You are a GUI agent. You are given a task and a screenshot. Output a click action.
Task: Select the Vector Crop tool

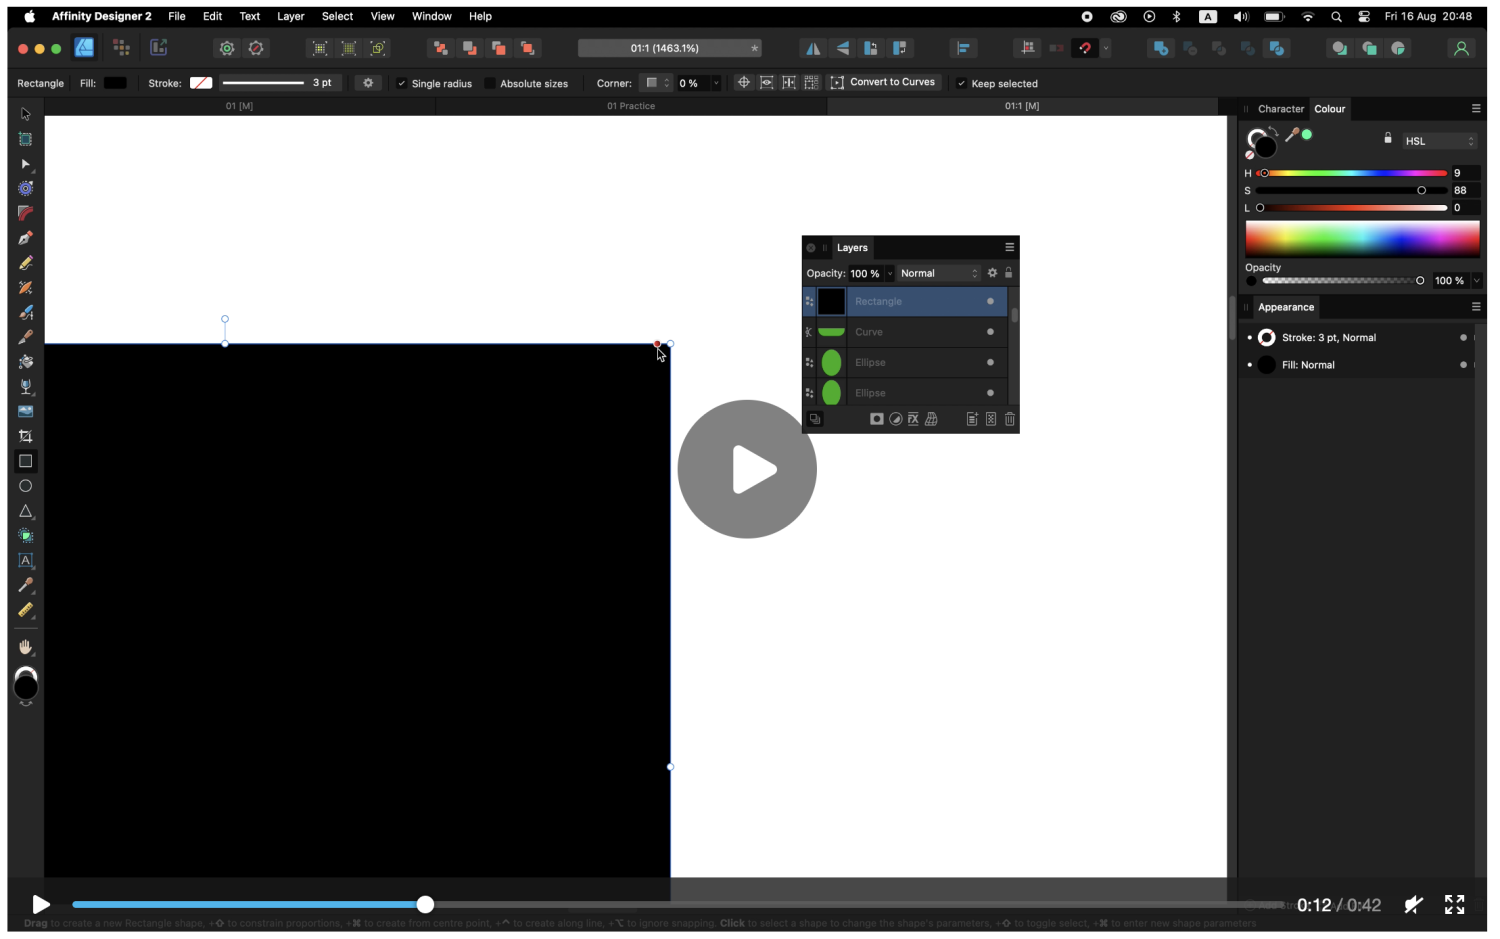click(26, 436)
